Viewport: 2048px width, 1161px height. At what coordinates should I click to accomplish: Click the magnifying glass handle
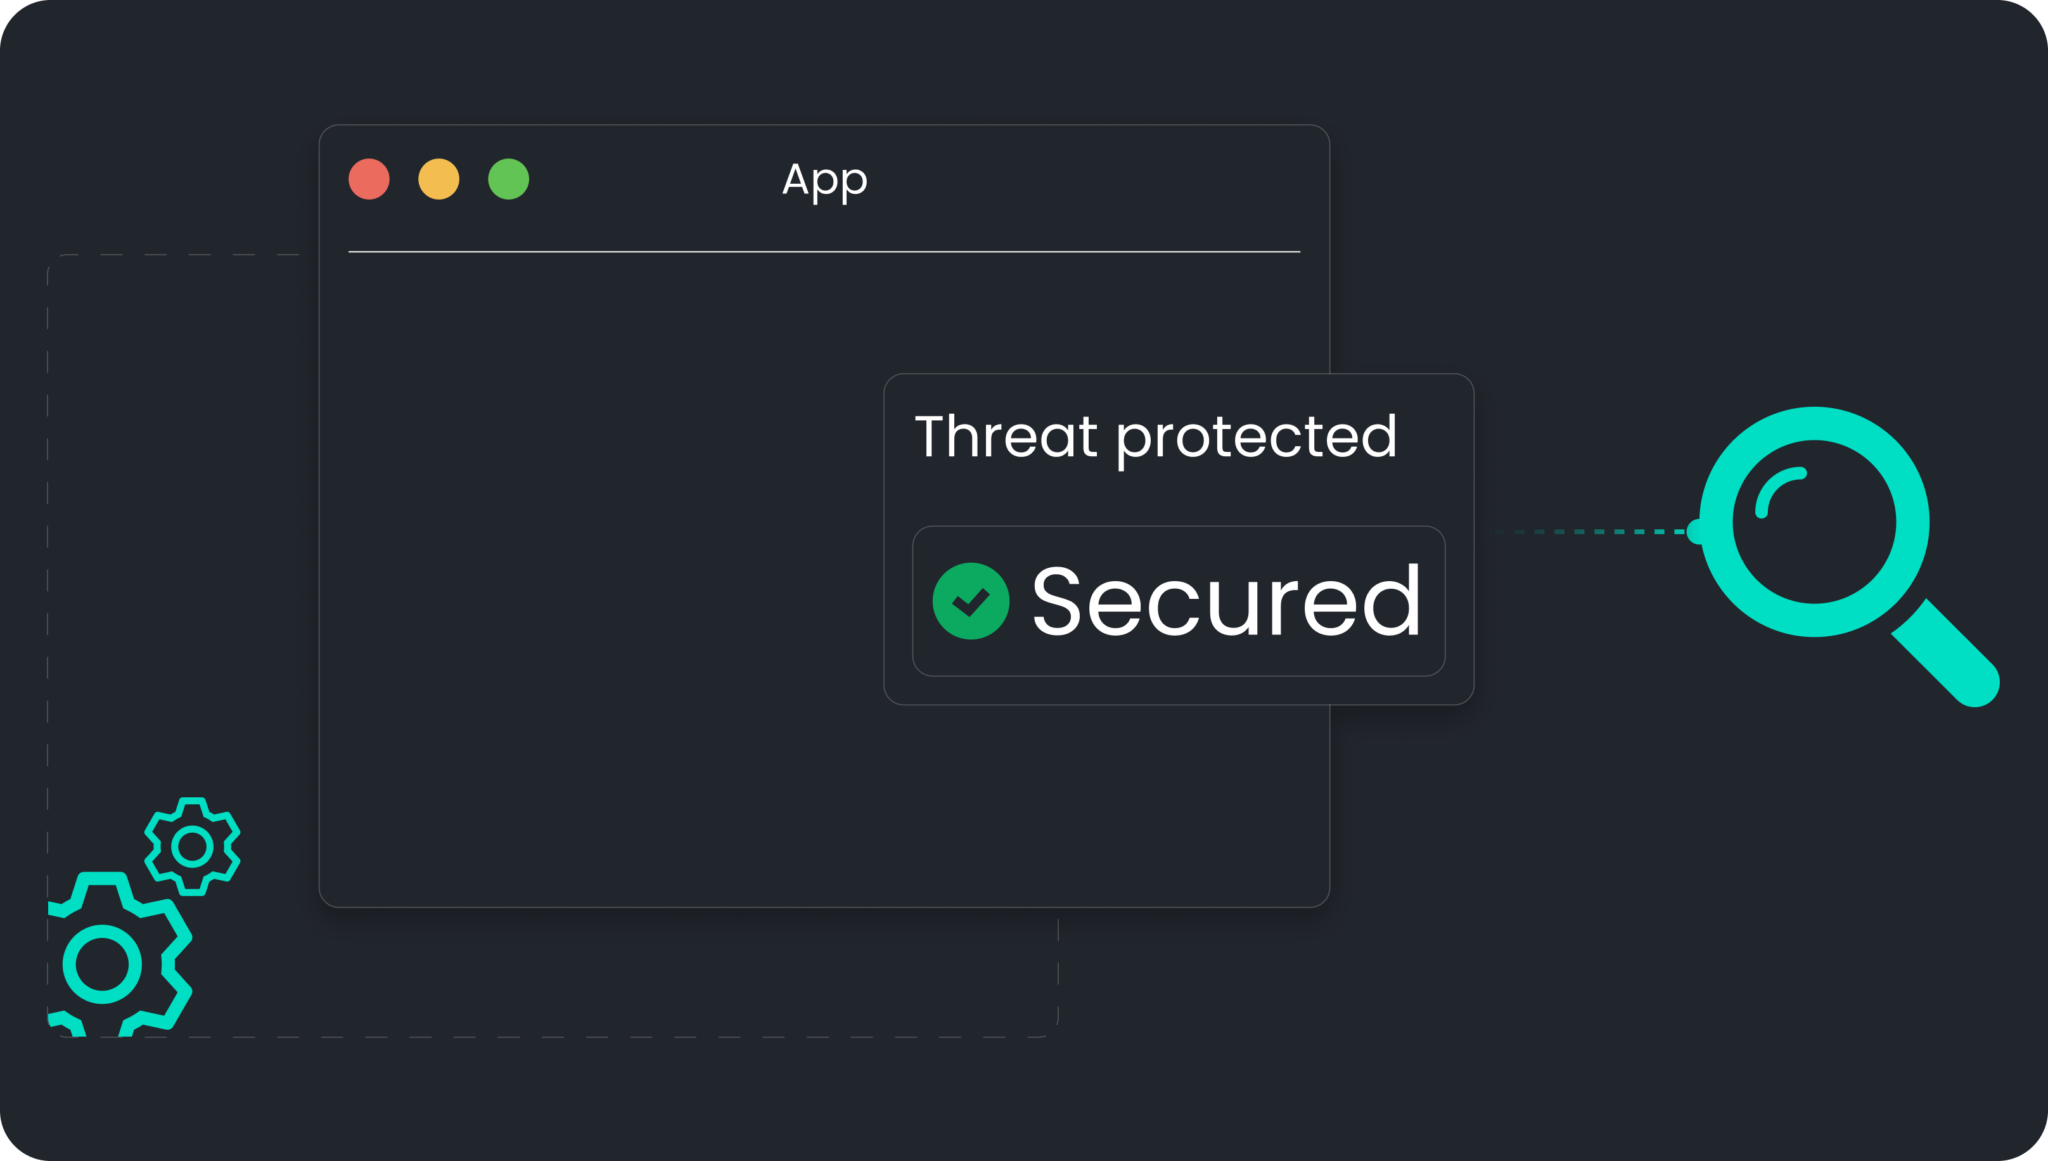click(1946, 654)
